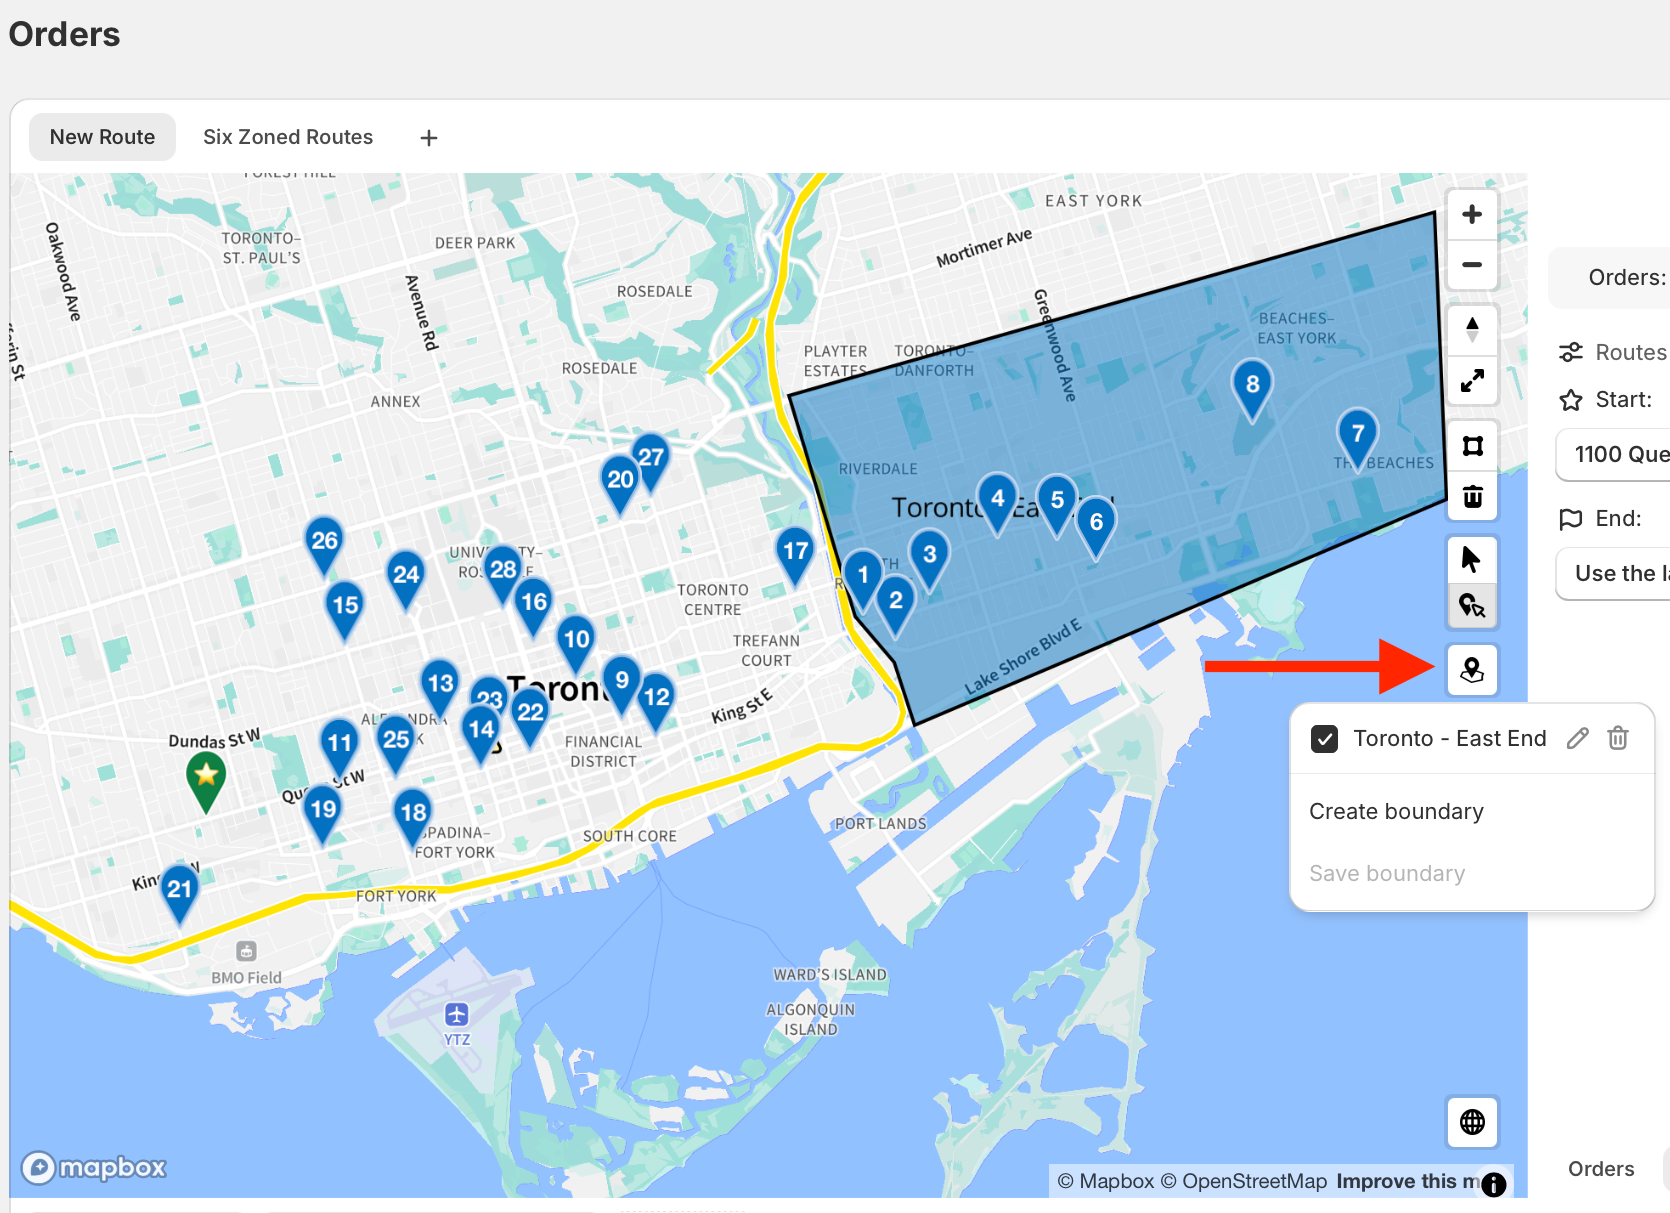The image size is (1670, 1213).
Task: Click the Improve this map link
Action: 1408,1181
